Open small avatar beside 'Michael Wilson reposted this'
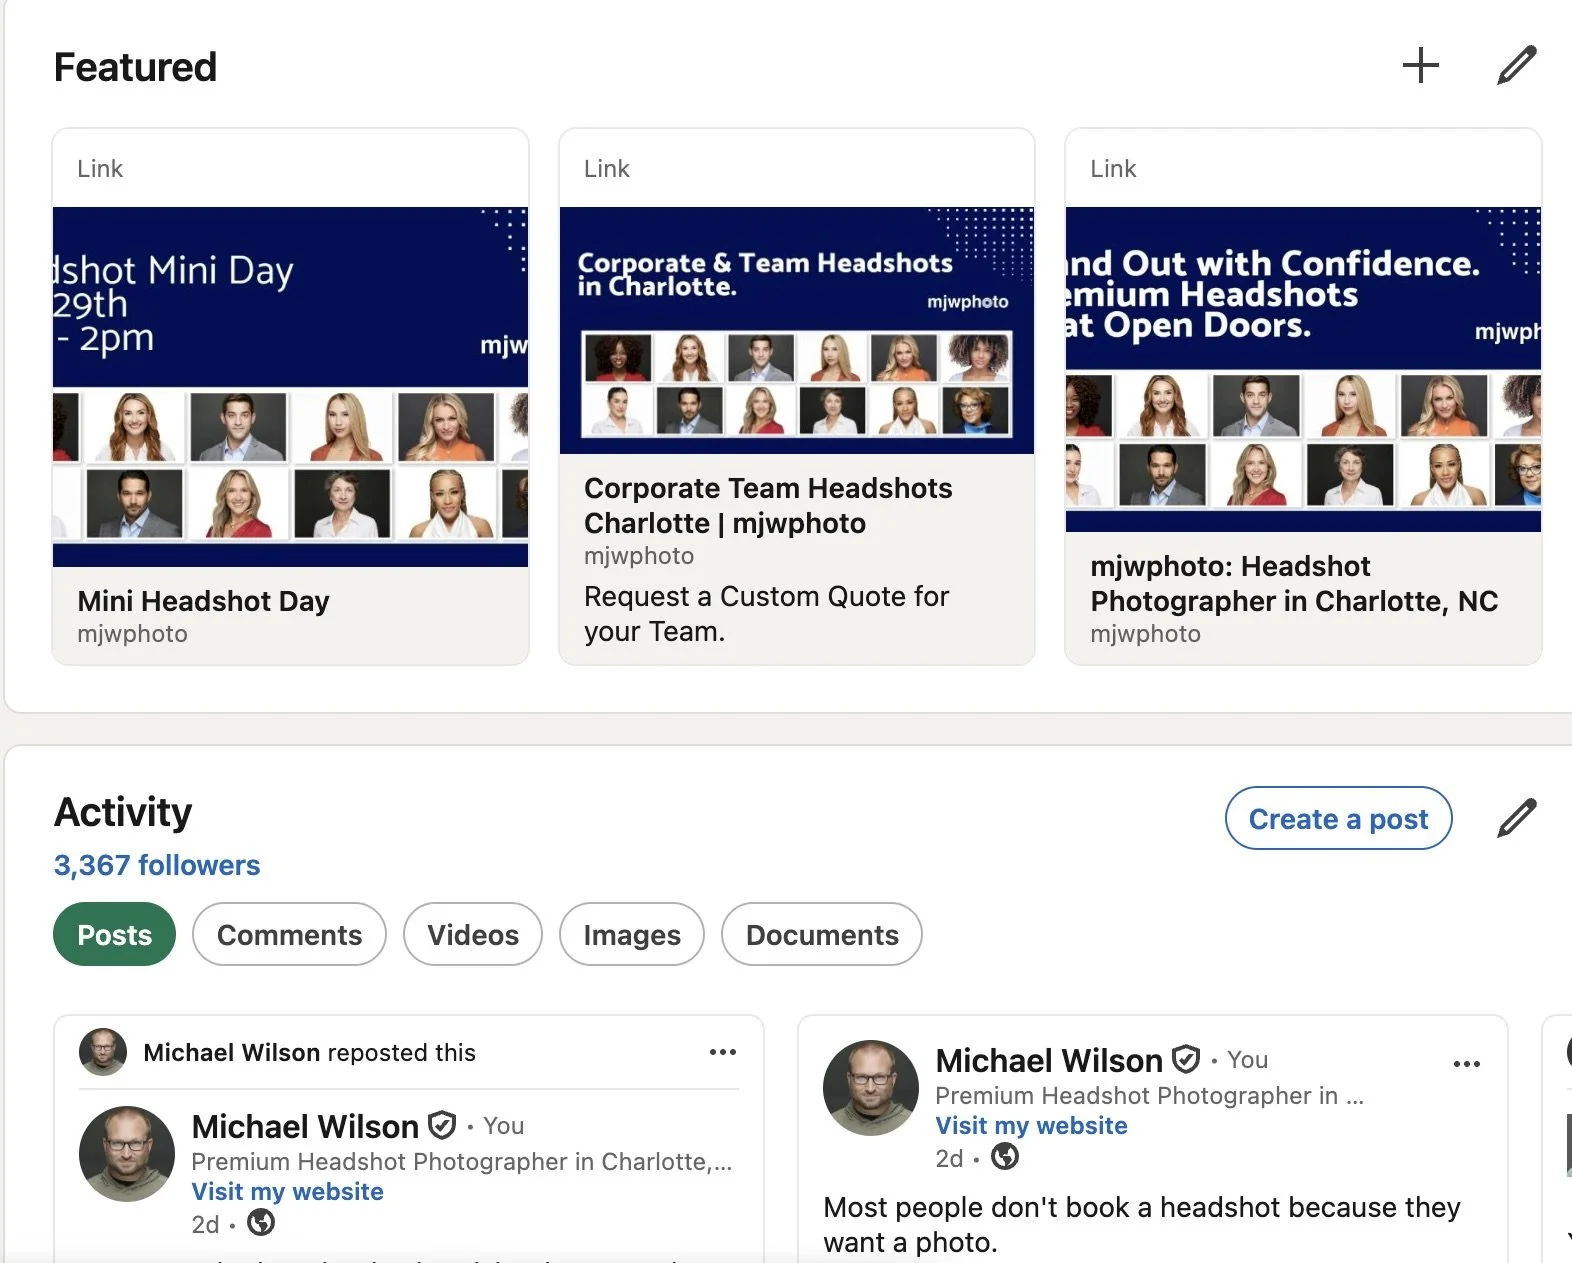This screenshot has width=1572, height=1263. pyautogui.click(x=103, y=1052)
